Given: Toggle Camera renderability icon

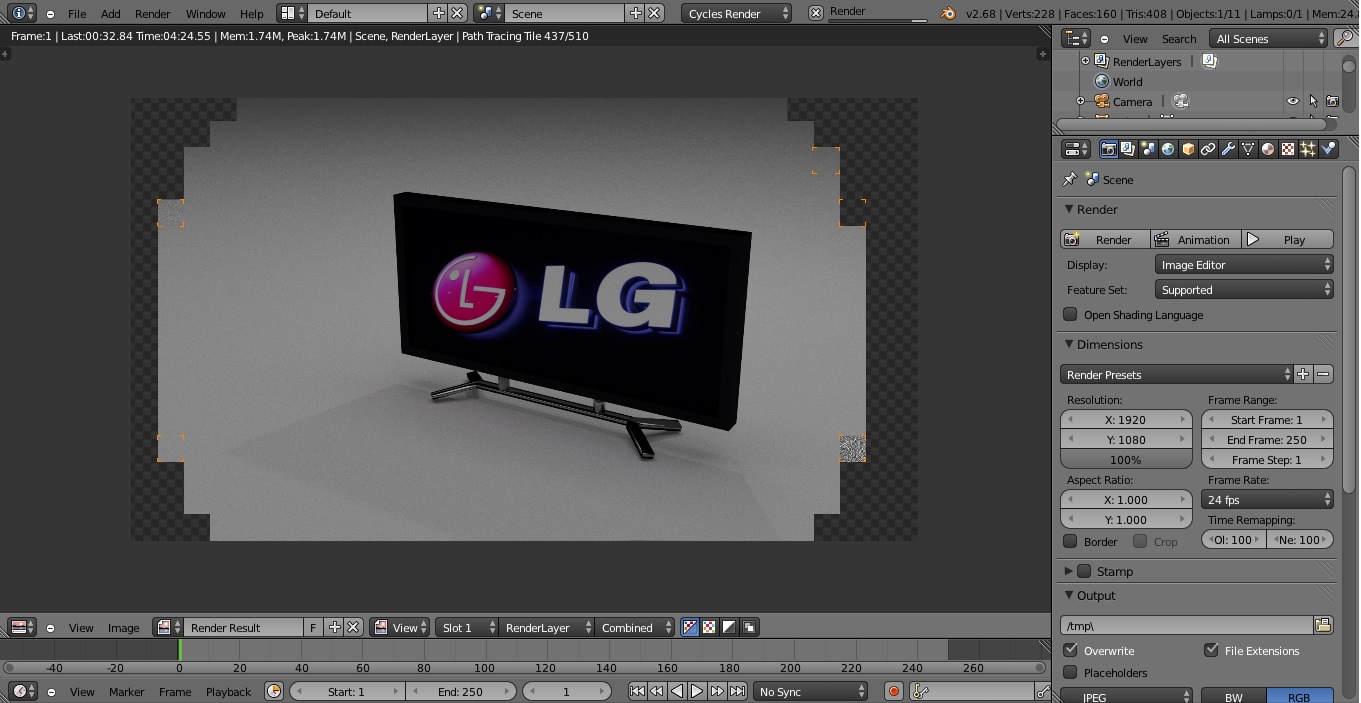Looking at the screenshot, I should (1332, 101).
